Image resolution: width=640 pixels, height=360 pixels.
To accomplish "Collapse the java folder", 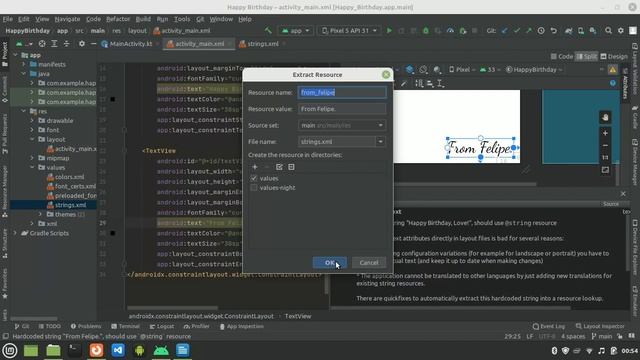I will [23, 74].
